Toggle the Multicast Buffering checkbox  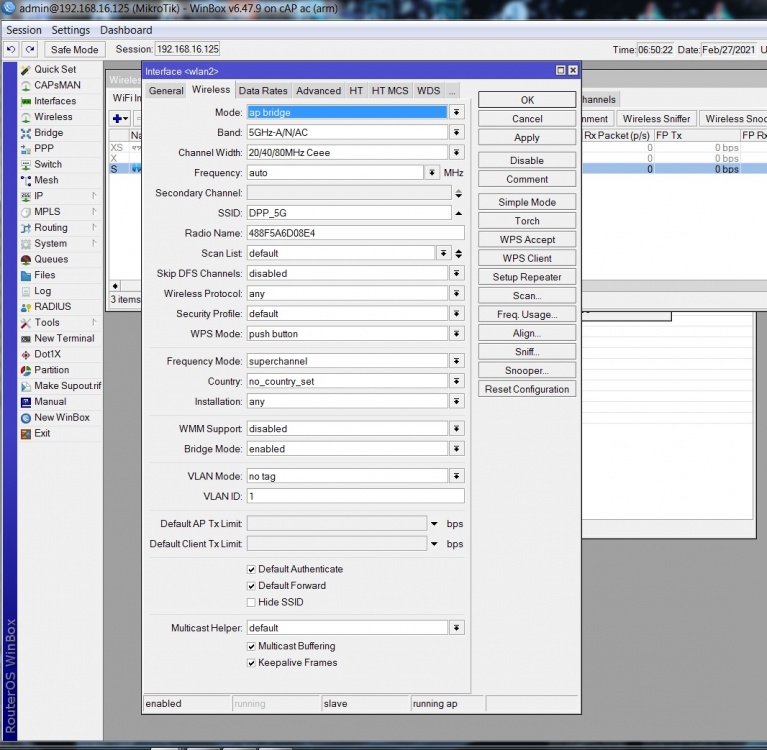(251, 646)
